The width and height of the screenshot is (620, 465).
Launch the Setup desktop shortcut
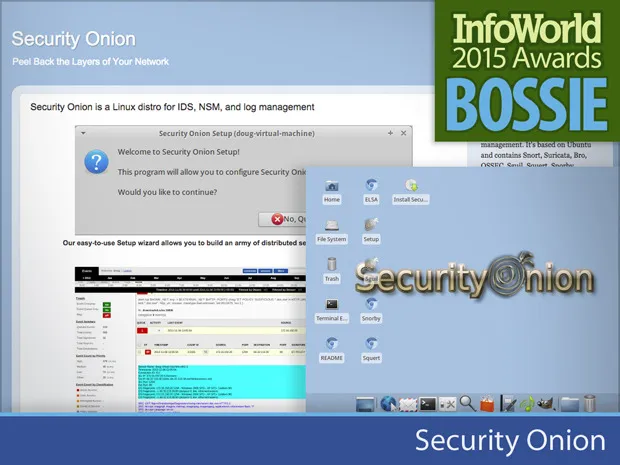click(371, 231)
